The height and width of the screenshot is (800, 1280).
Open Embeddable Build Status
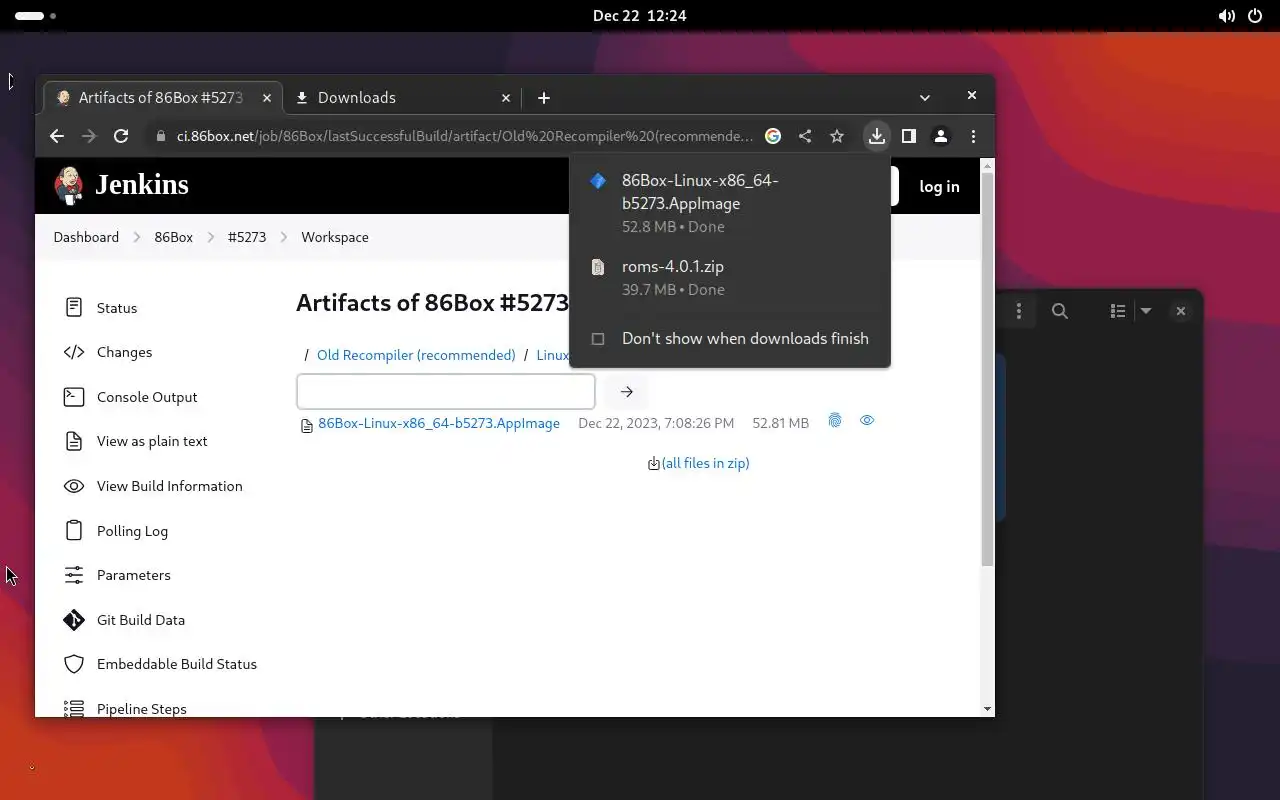[176, 664]
